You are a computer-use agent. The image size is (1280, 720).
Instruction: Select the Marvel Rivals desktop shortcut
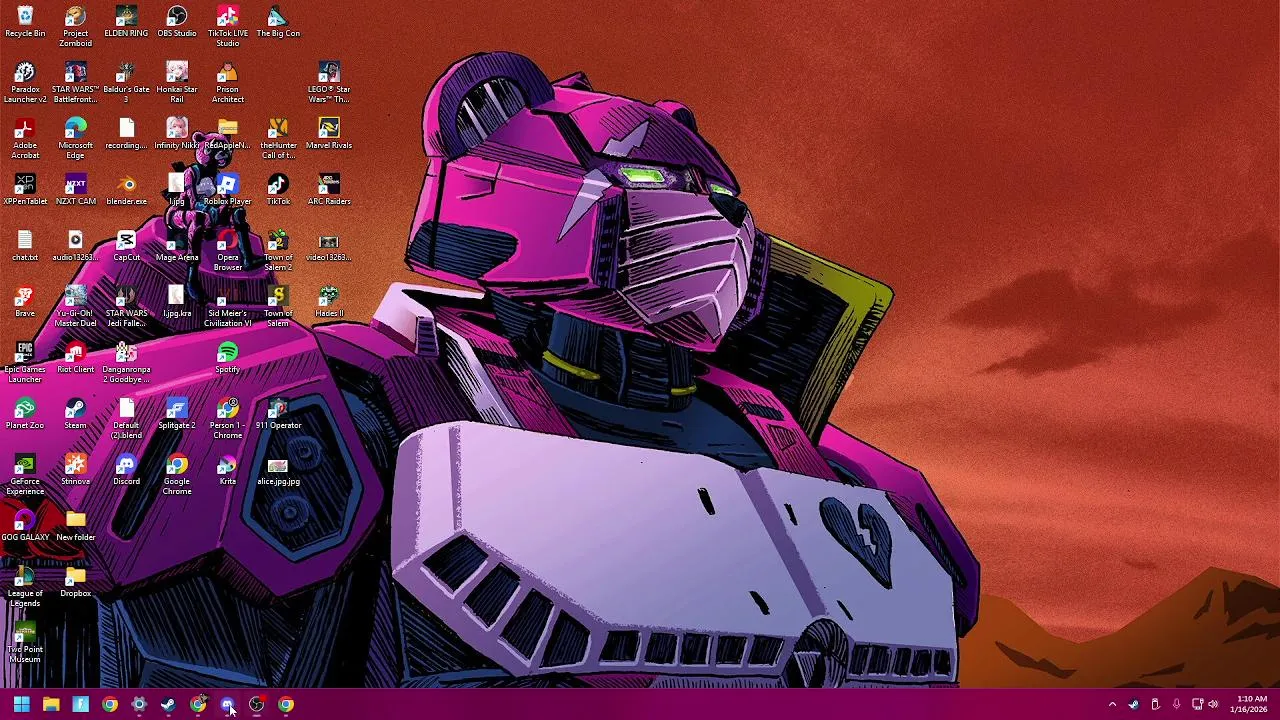(329, 134)
